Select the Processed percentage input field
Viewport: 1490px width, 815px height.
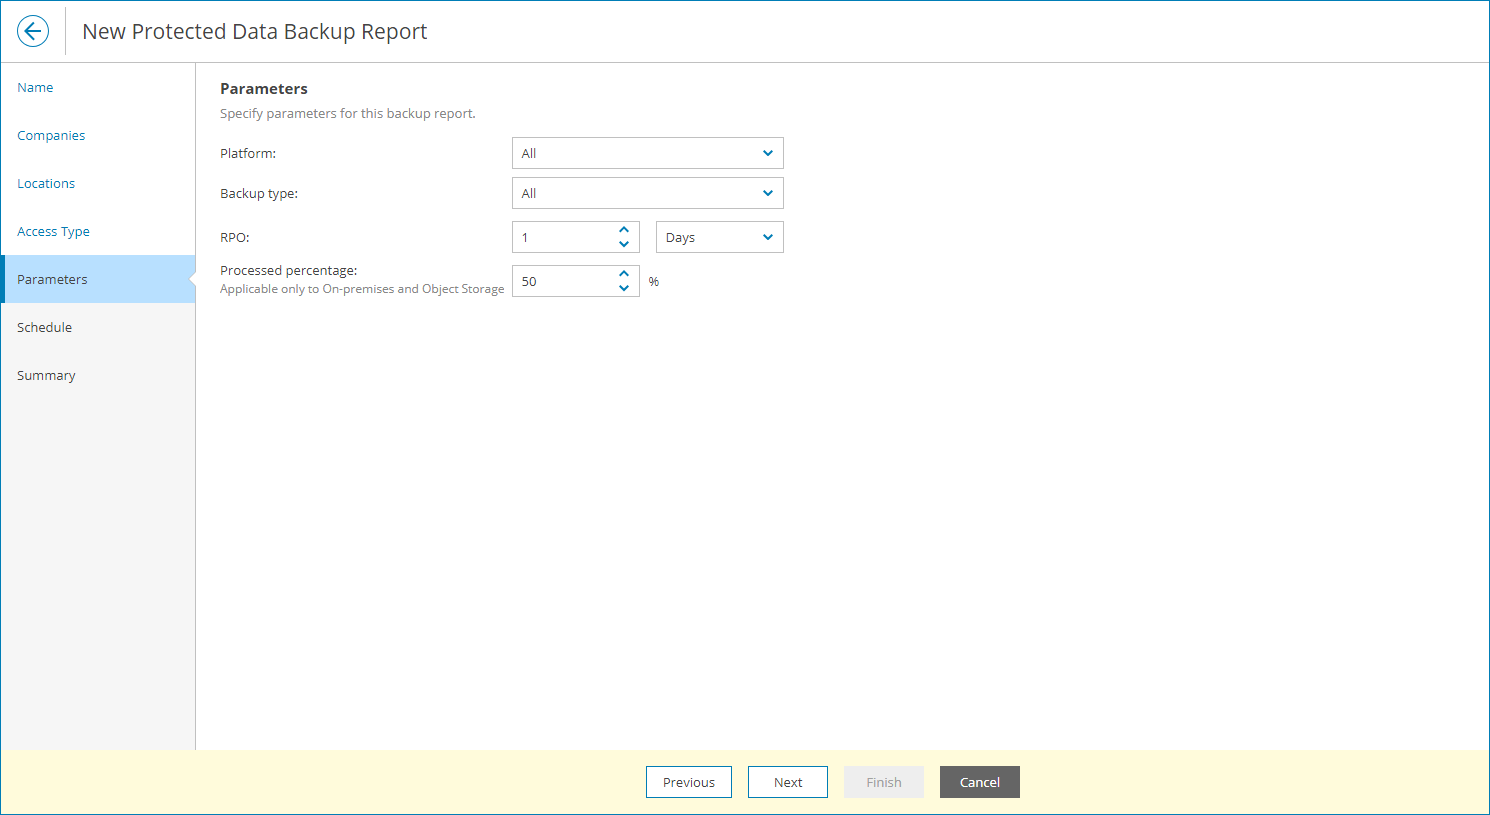click(560, 281)
